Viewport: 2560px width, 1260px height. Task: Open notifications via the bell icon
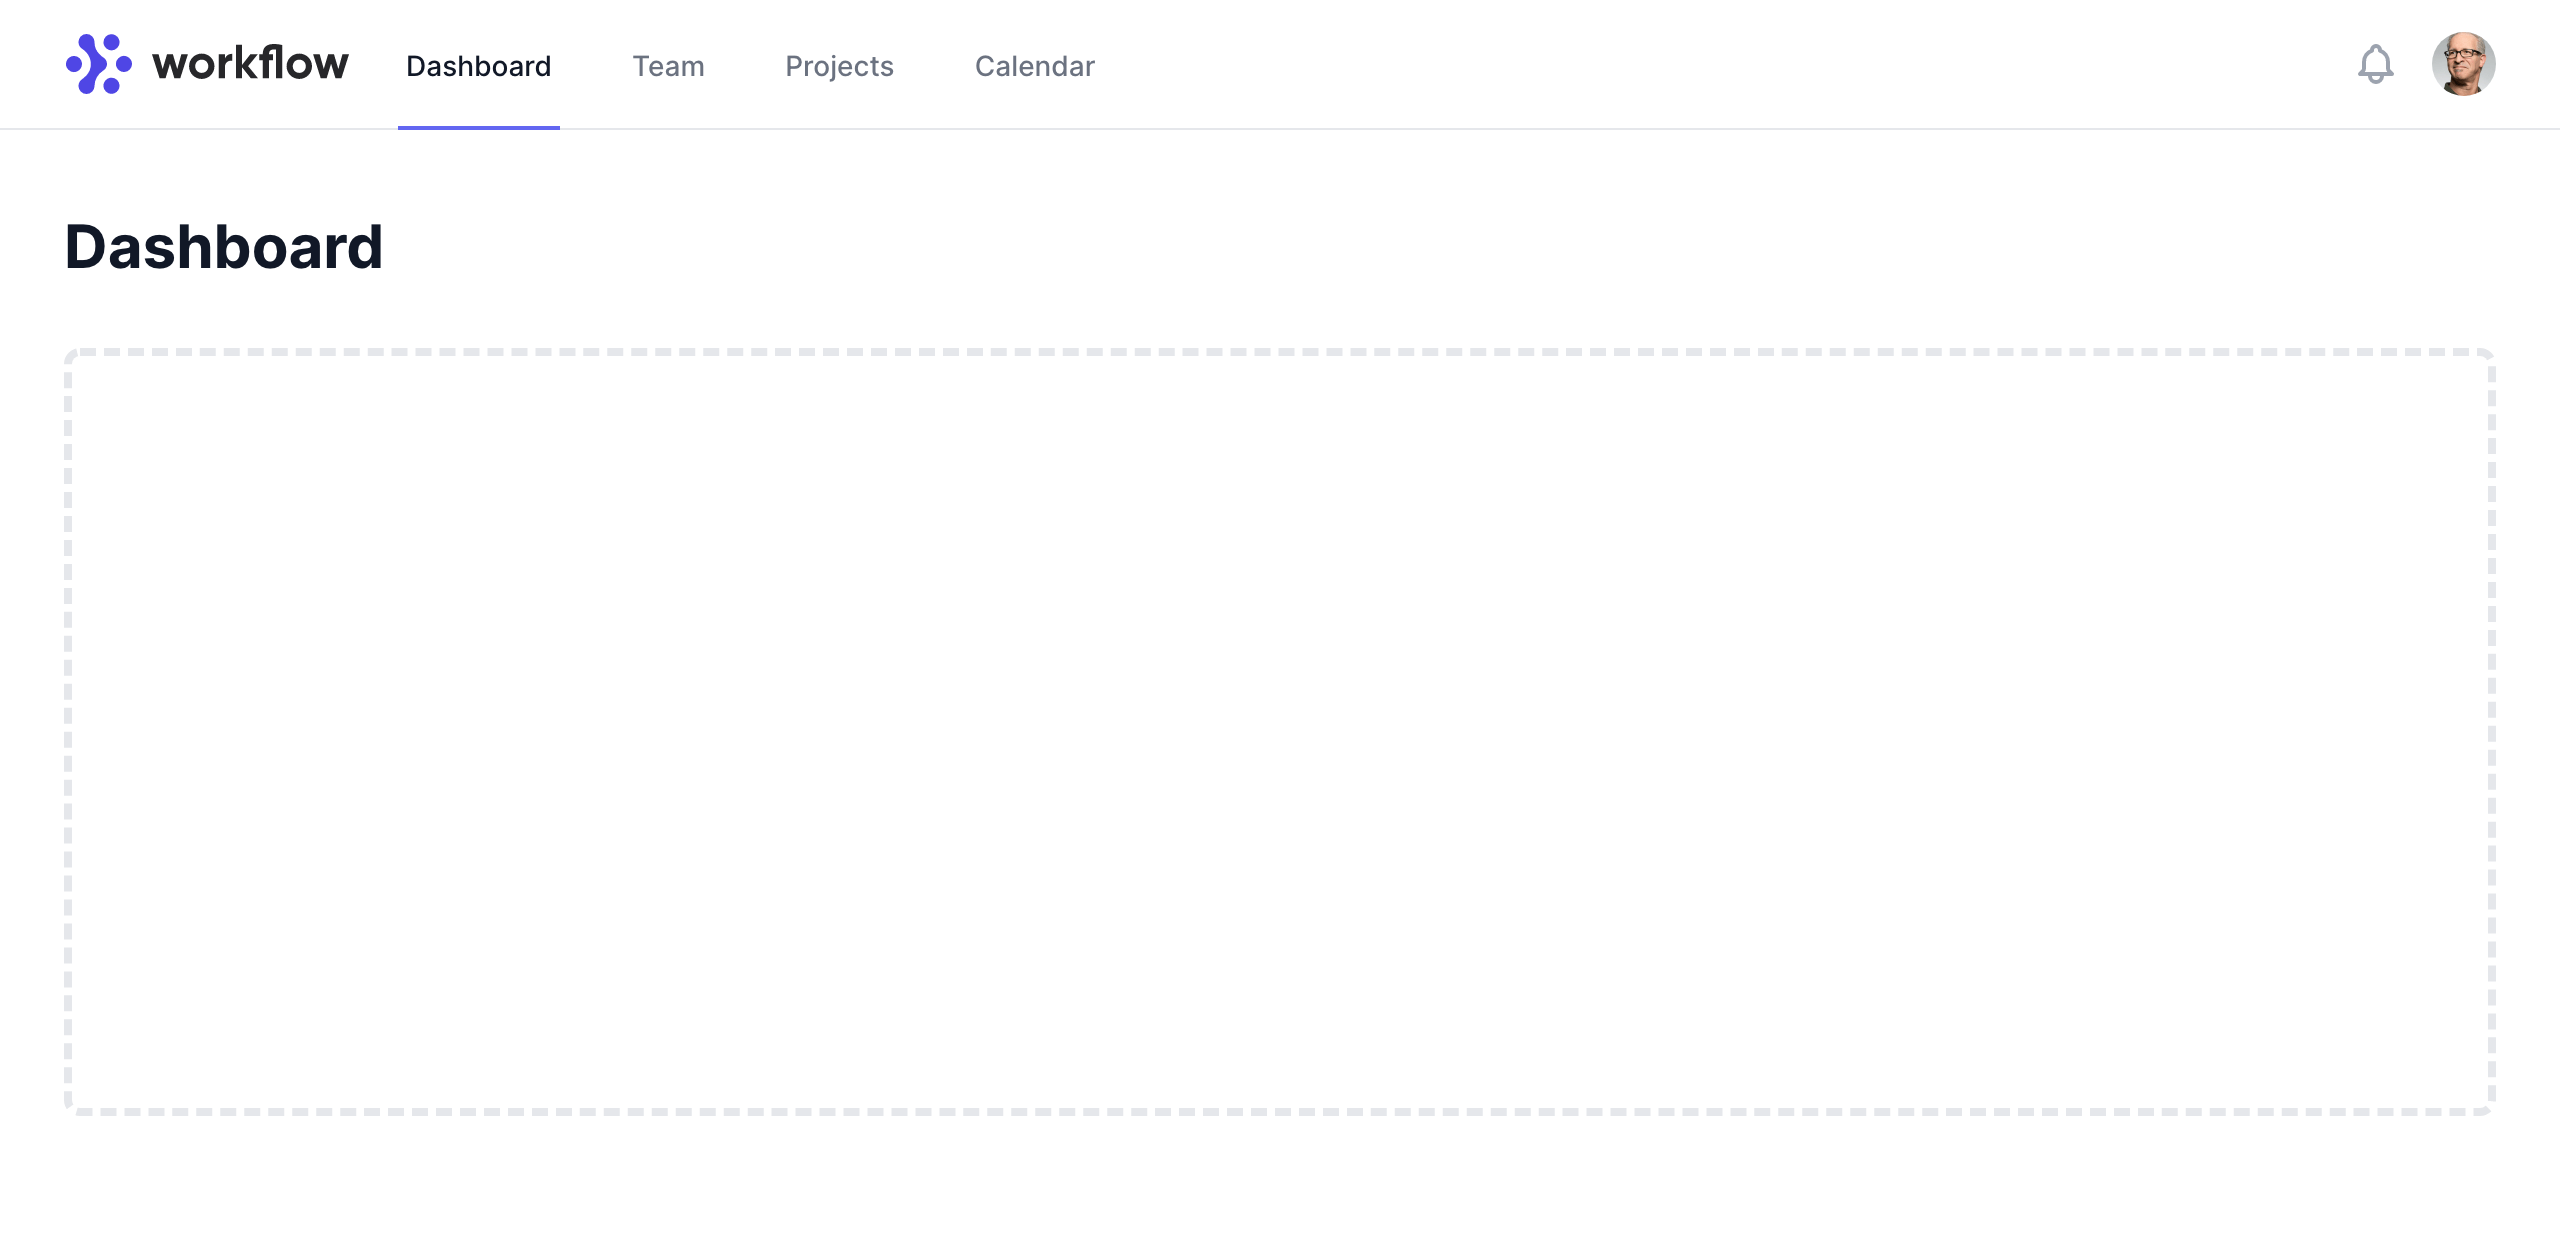tap(2375, 65)
